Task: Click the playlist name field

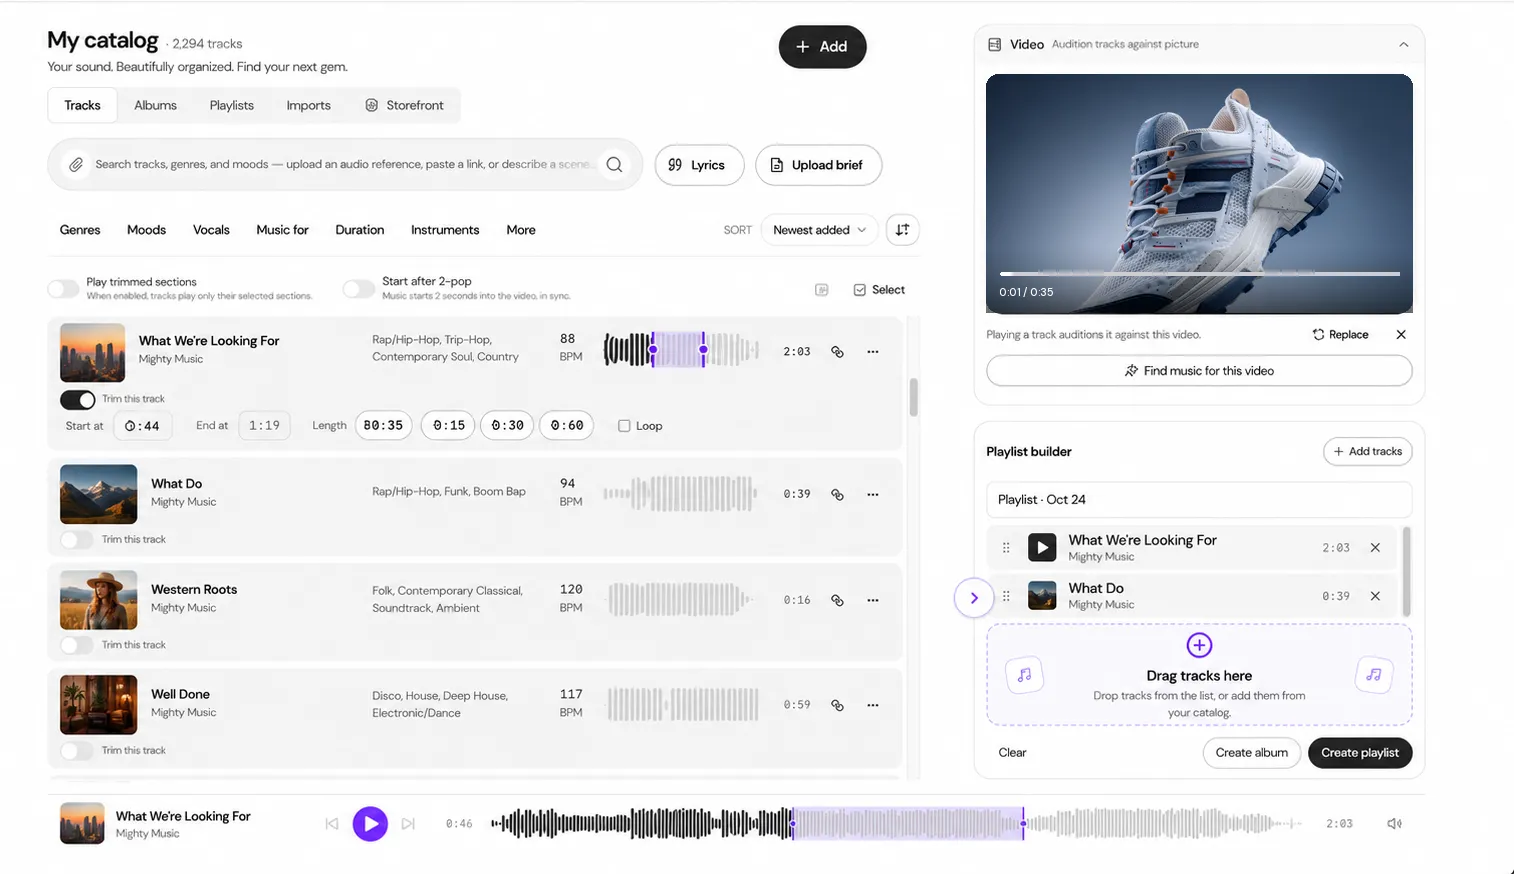Action: [x=1199, y=500]
